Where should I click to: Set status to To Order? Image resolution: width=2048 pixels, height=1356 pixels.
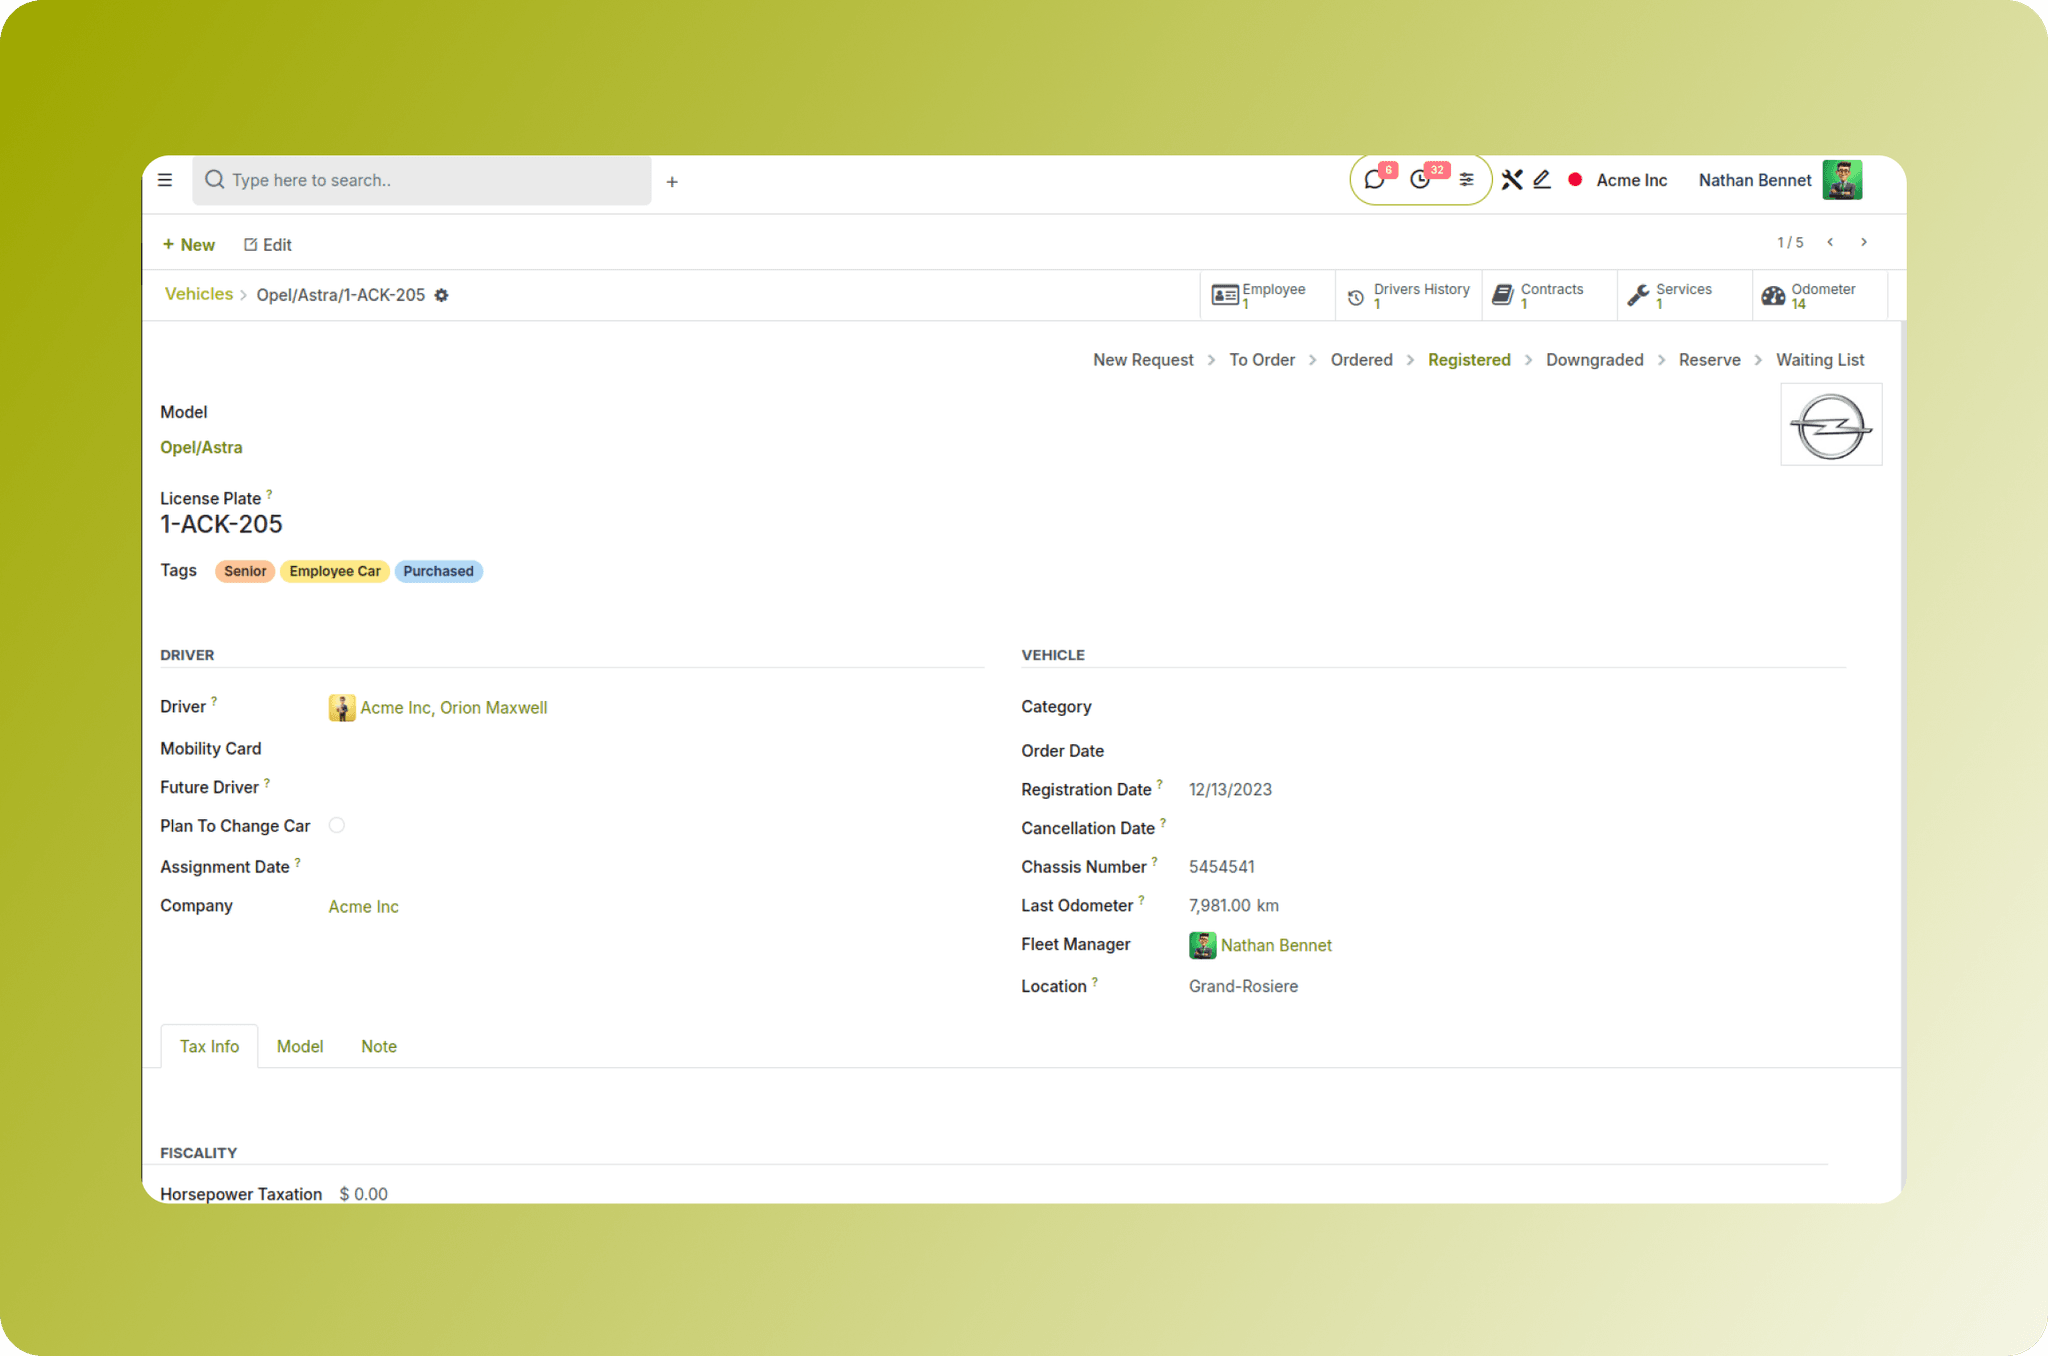[x=1262, y=360]
